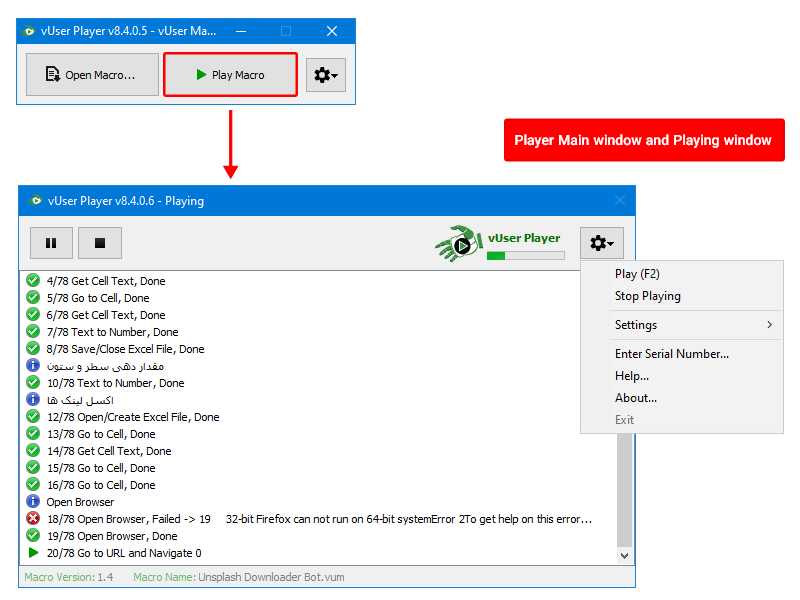Click the Open Macro button
The image size is (800, 600).
[x=92, y=74]
